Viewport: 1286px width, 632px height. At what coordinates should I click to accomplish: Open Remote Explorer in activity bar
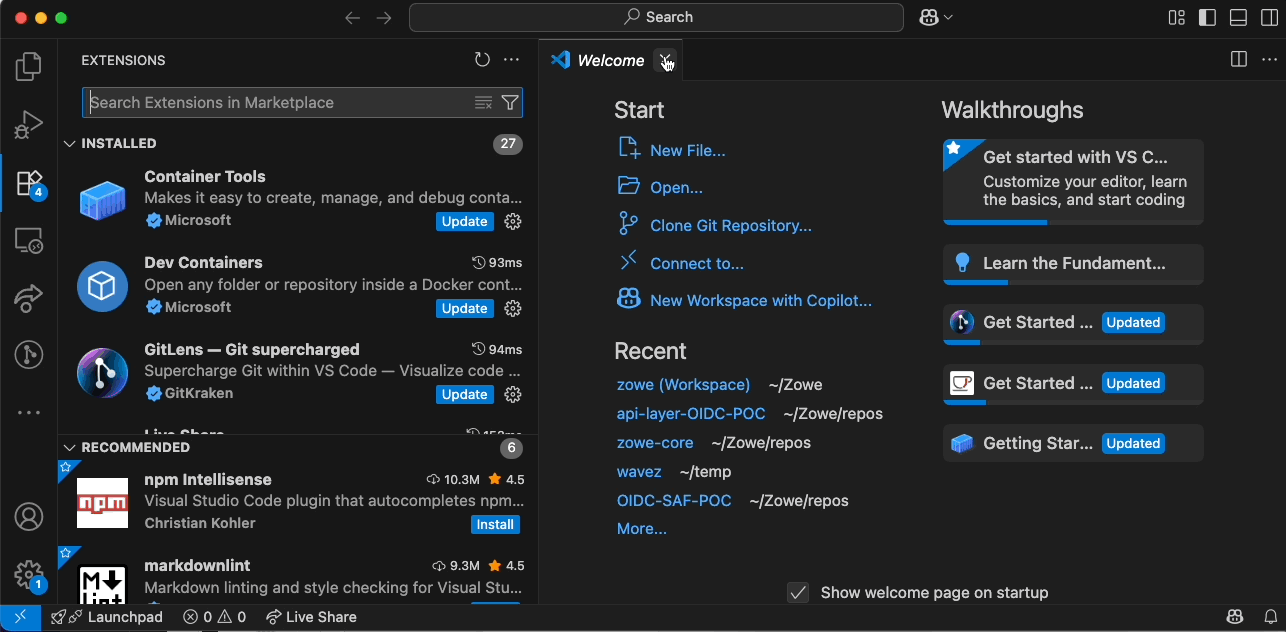click(x=28, y=241)
